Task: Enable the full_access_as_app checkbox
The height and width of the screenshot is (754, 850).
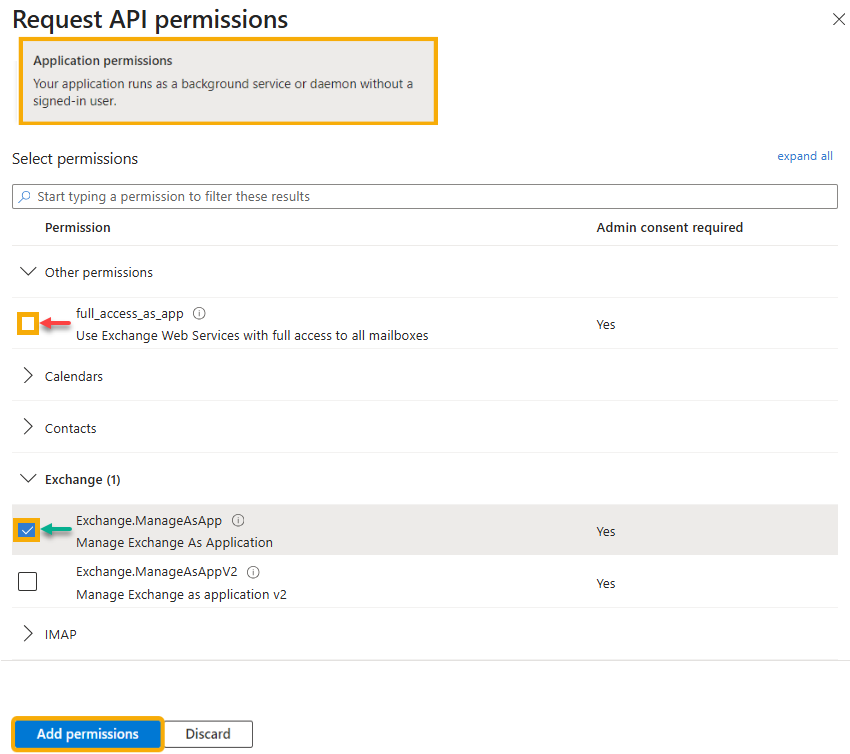Action: coord(28,324)
